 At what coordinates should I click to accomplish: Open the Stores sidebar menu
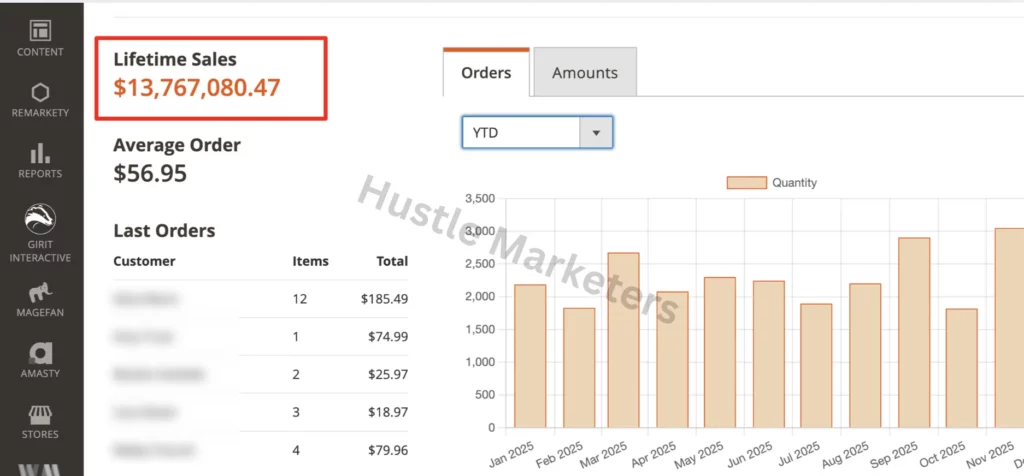coord(40,421)
